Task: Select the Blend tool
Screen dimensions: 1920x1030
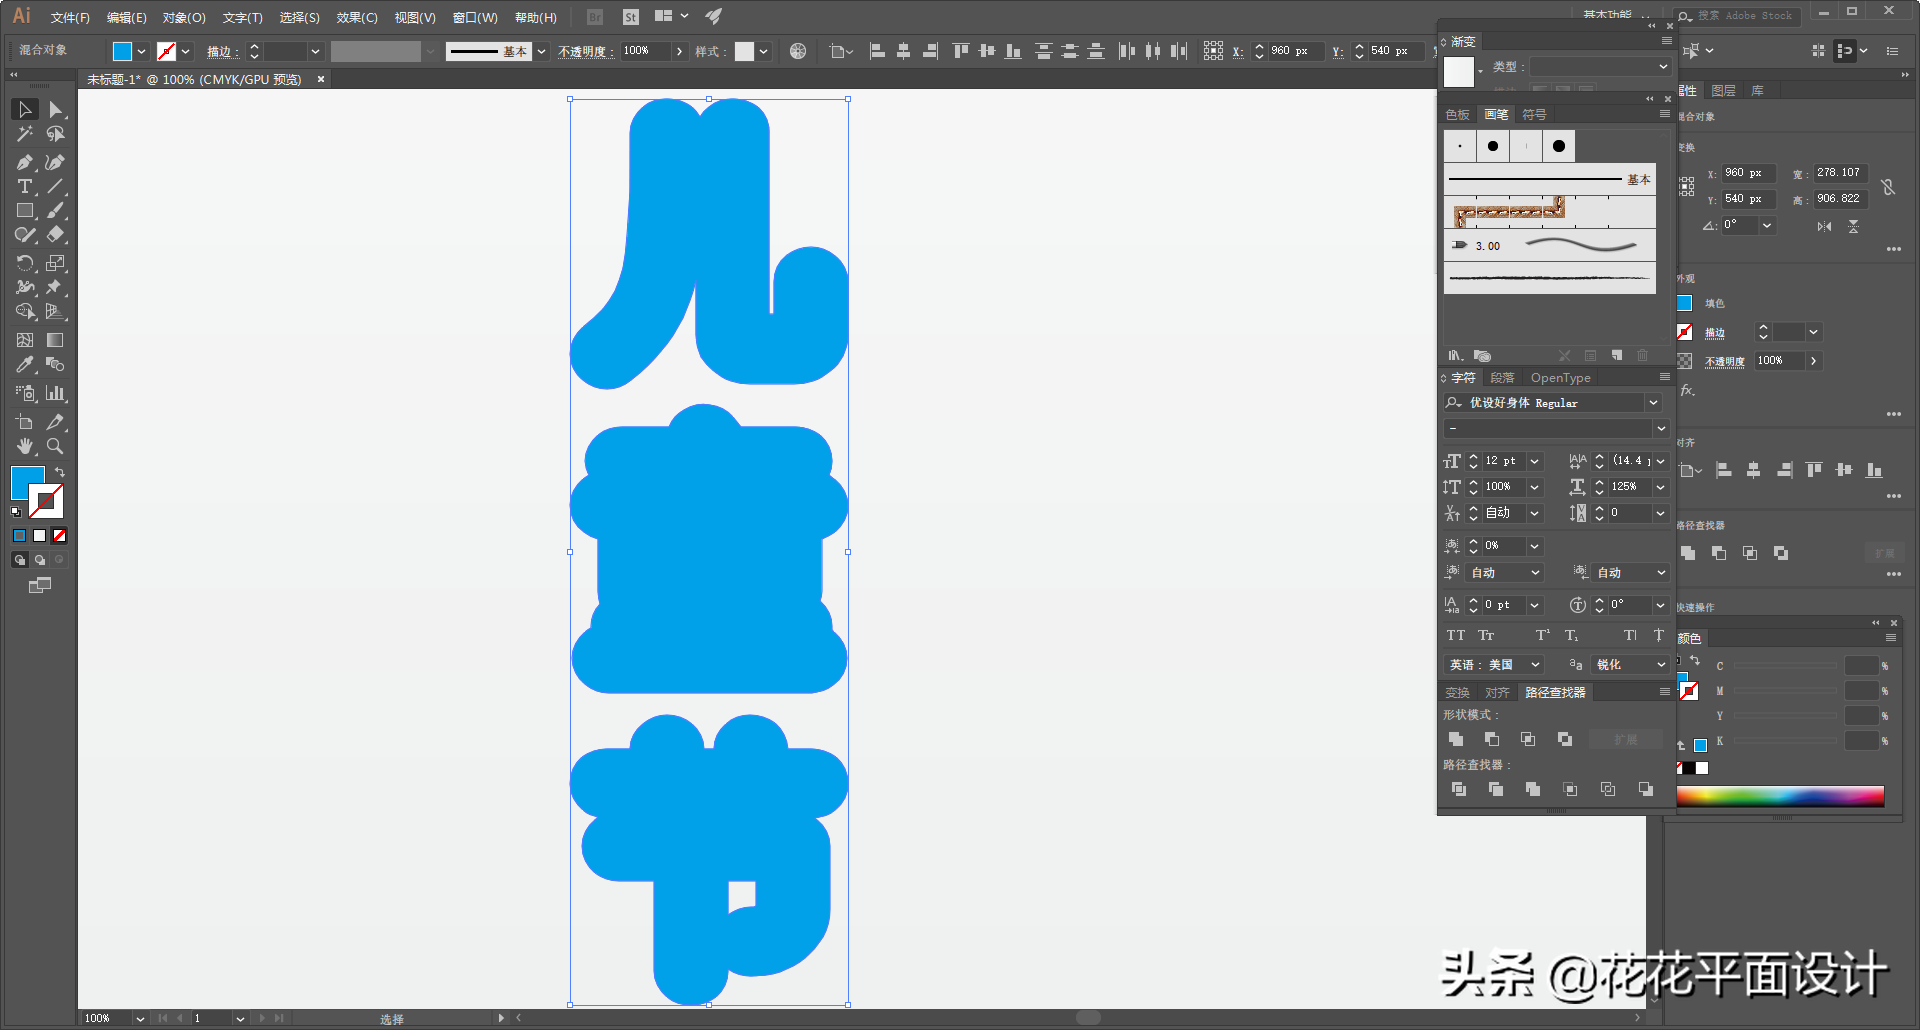Action: (x=56, y=365)
